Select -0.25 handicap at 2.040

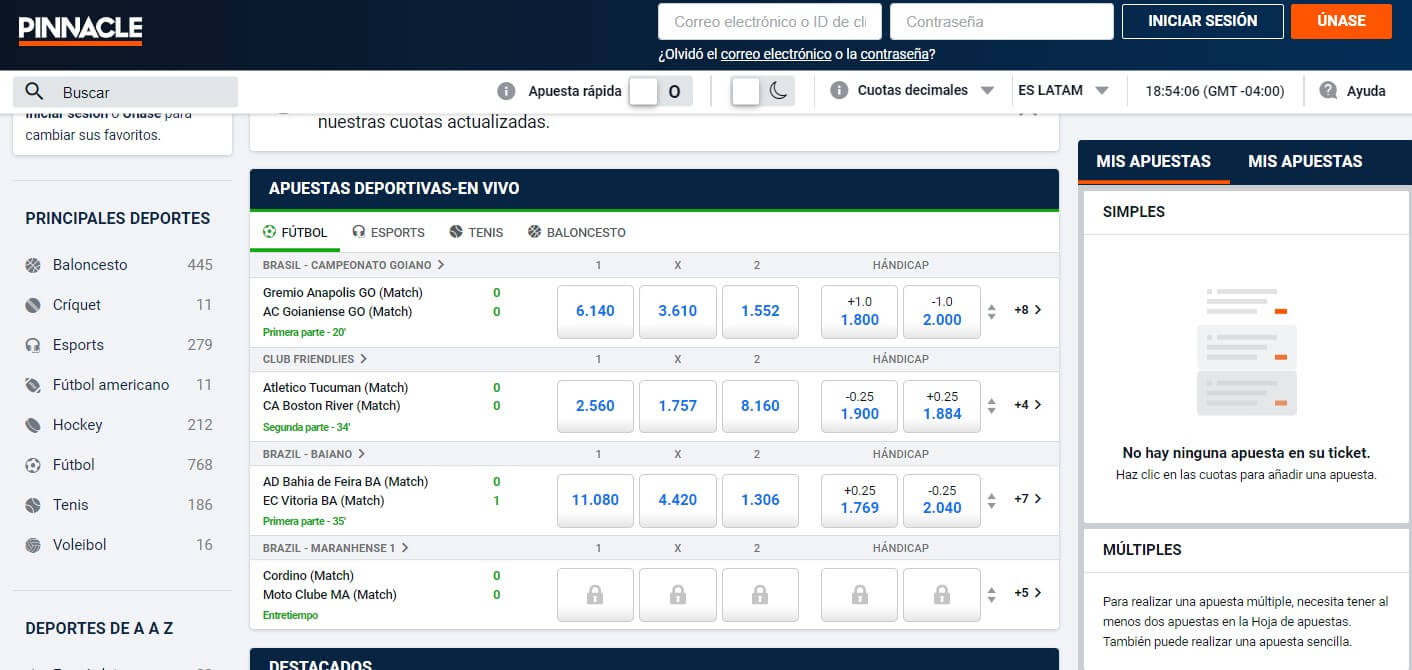point(942,500)
